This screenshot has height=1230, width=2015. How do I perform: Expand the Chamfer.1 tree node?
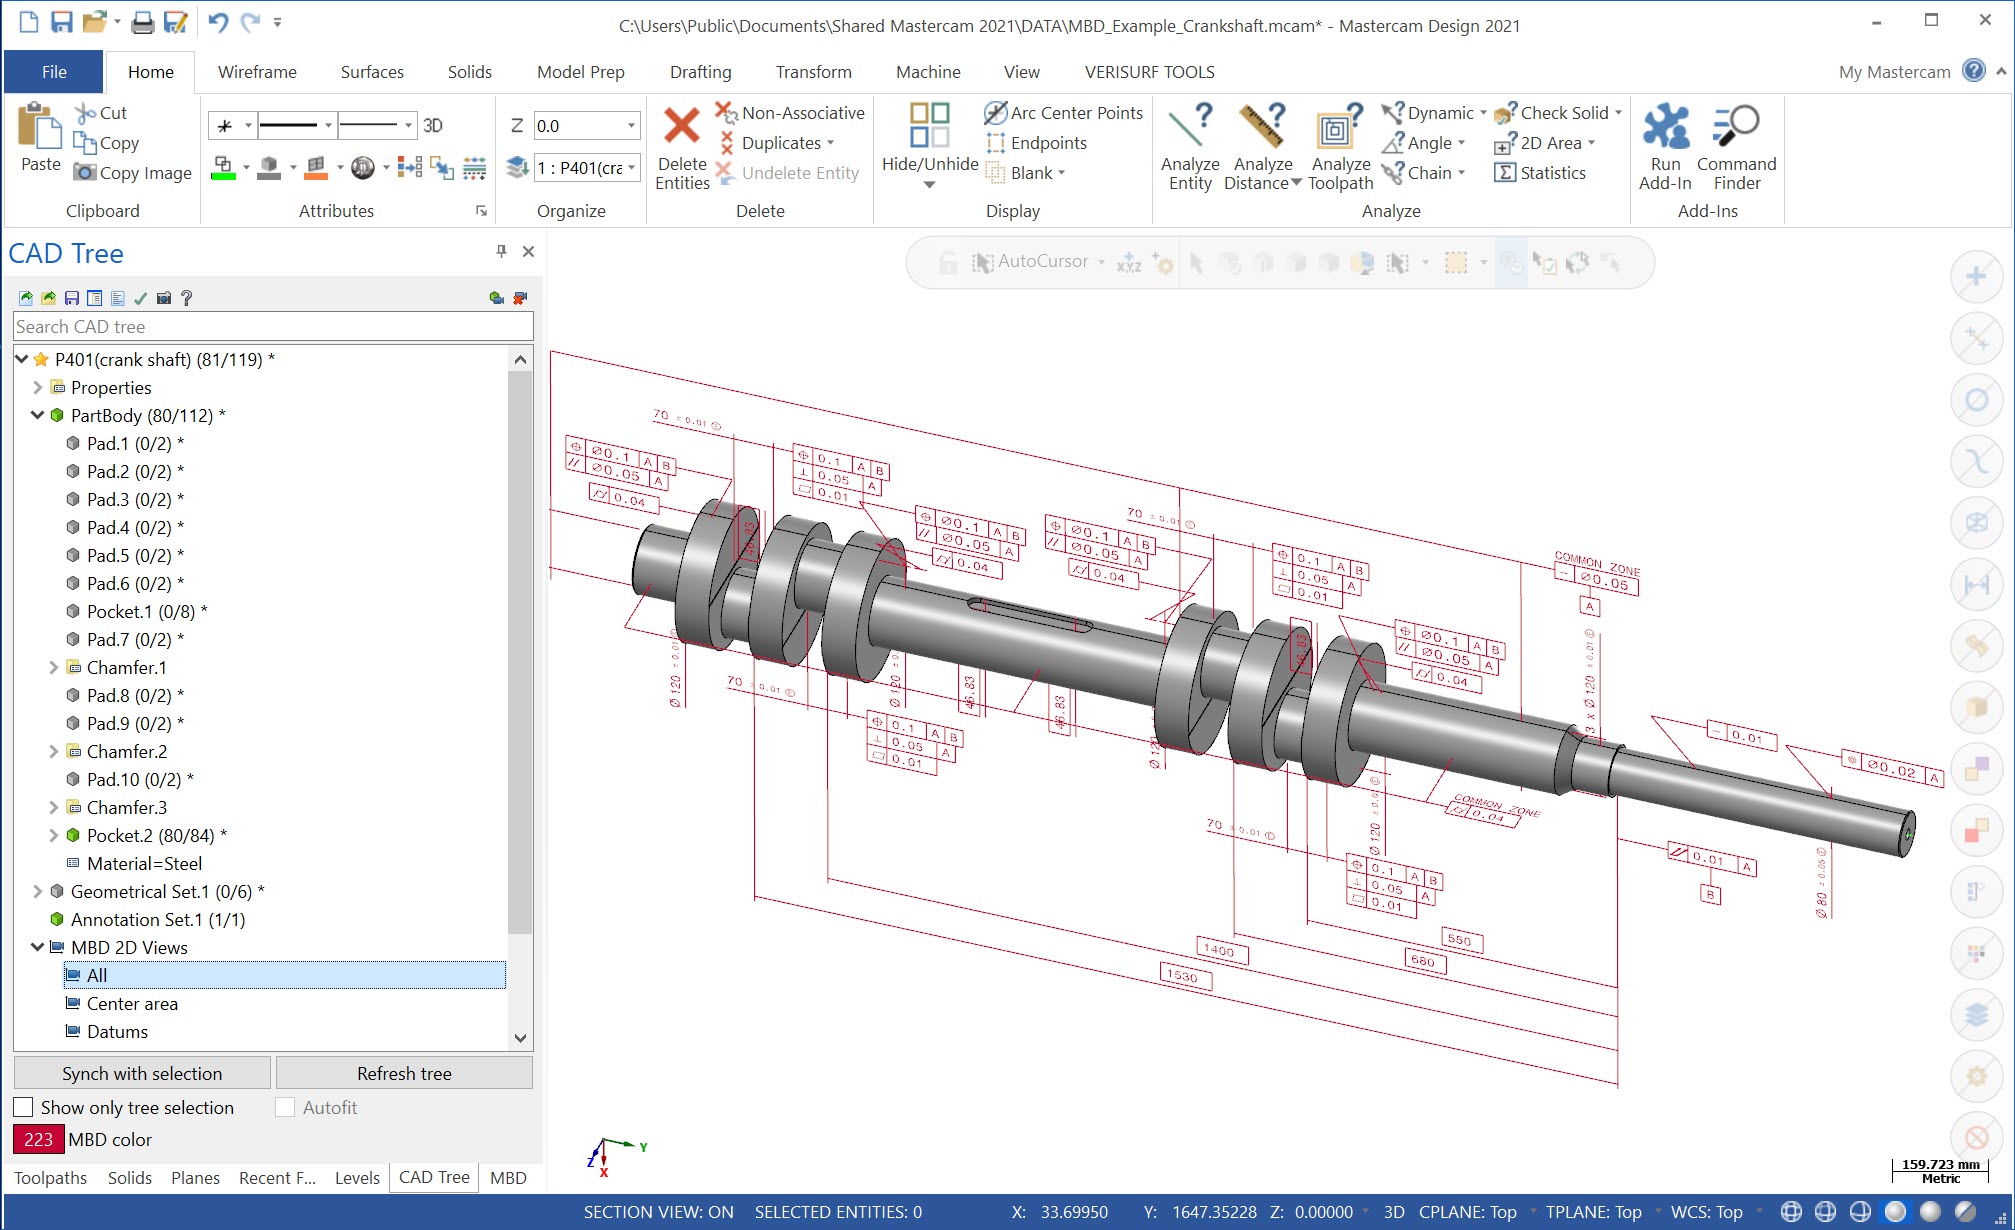coord(53,667)
